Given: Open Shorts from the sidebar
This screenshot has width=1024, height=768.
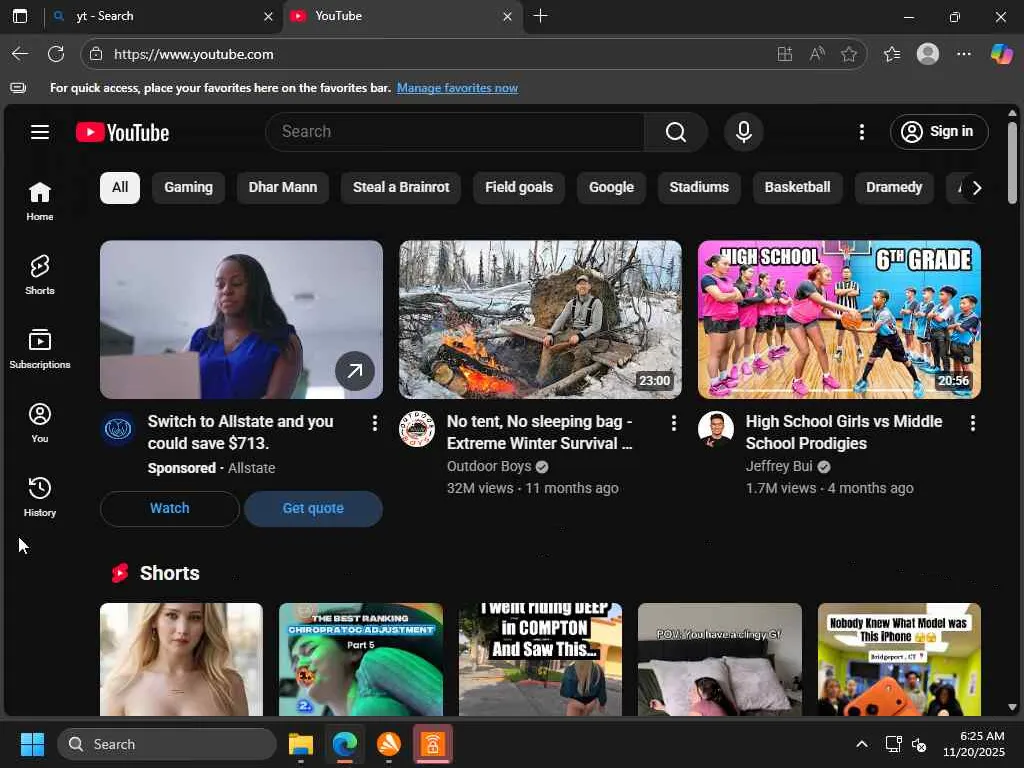Looking at the screenshot, I should coord(40,275).
